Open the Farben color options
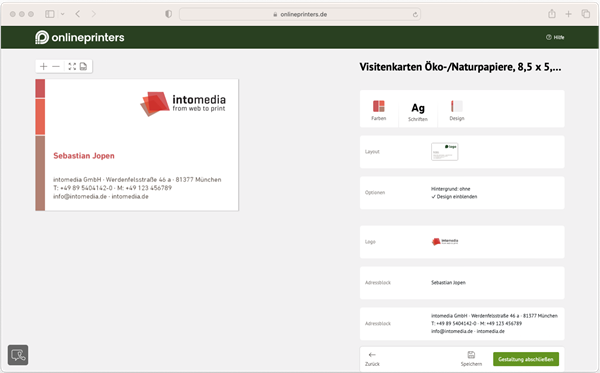 pyautogui.click(x=378, y=110)
